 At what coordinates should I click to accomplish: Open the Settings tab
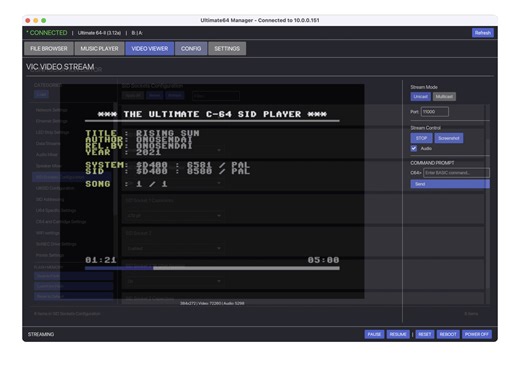(x=227, y=49)
